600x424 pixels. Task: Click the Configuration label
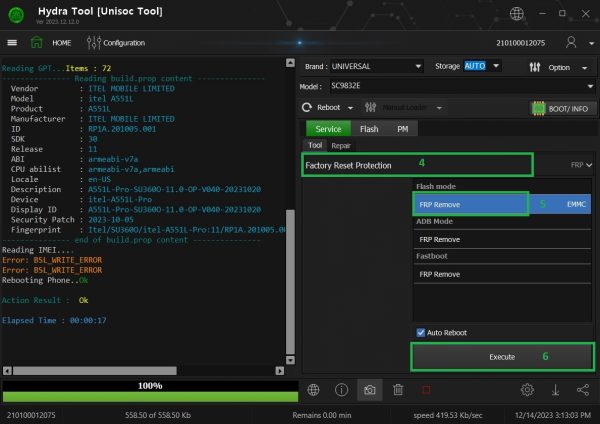pyautogui.click(x=124, y=43)
